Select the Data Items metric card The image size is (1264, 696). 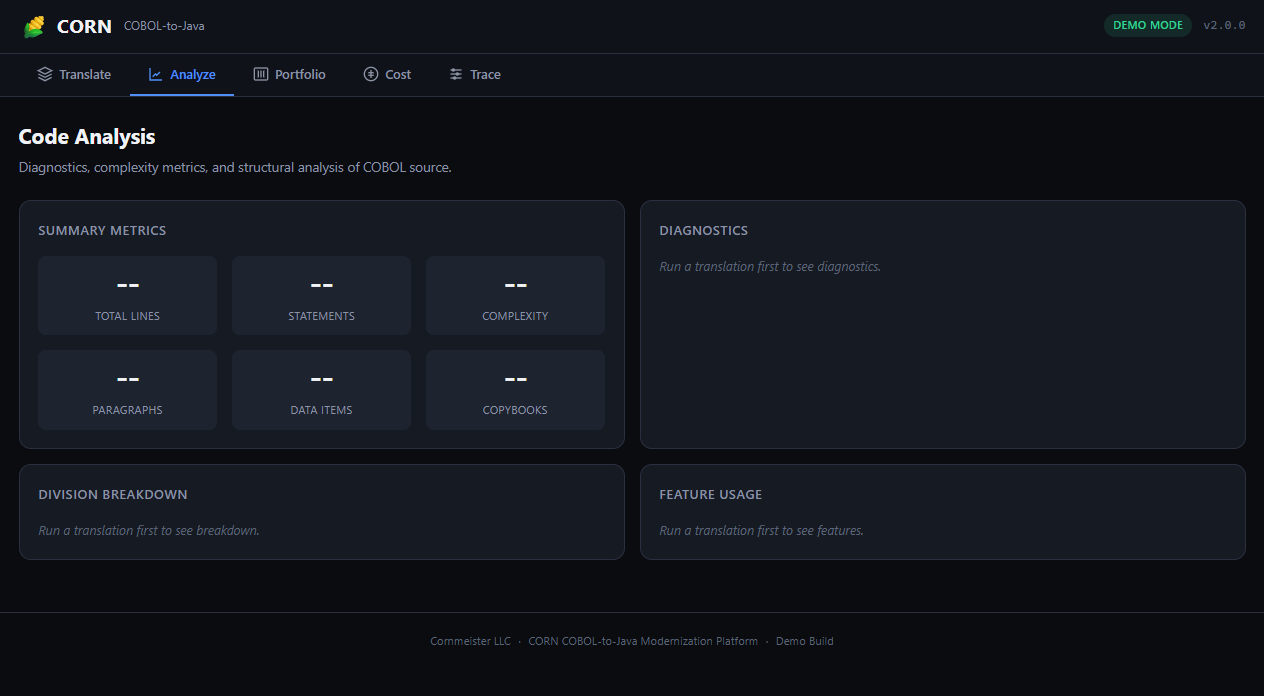tap(321, 389)
